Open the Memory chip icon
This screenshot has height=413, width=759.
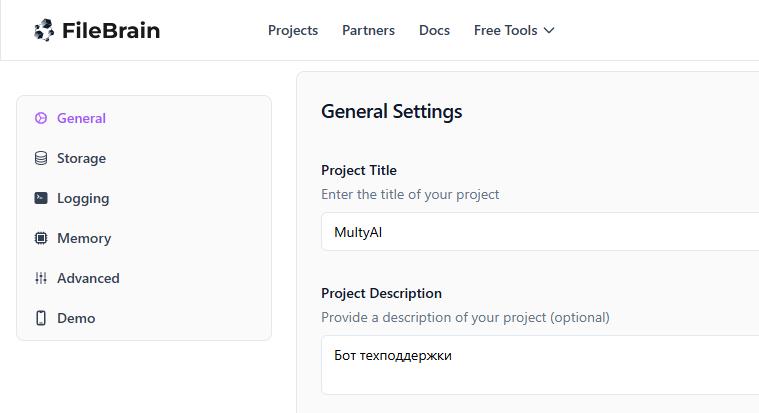tap(41, 238)
